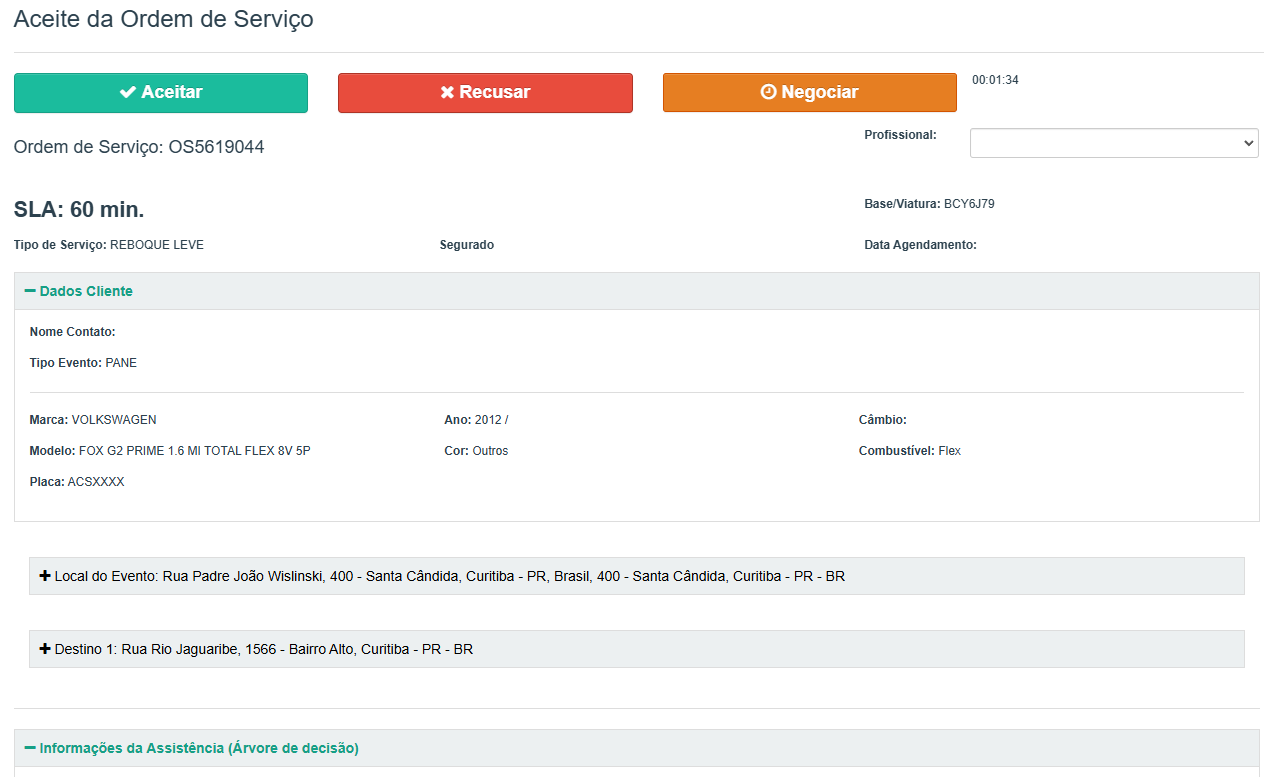
Task: Click the plus icon beside Destino 1
Action: pyautogui.click(x=44, y=649)
